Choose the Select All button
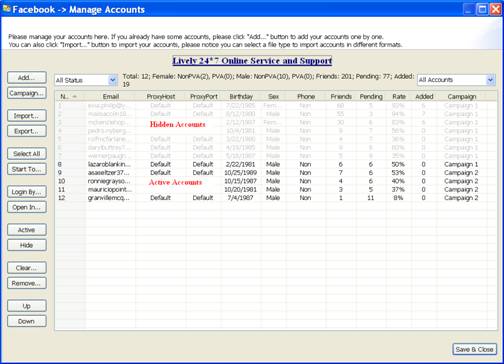 point(27,154)
